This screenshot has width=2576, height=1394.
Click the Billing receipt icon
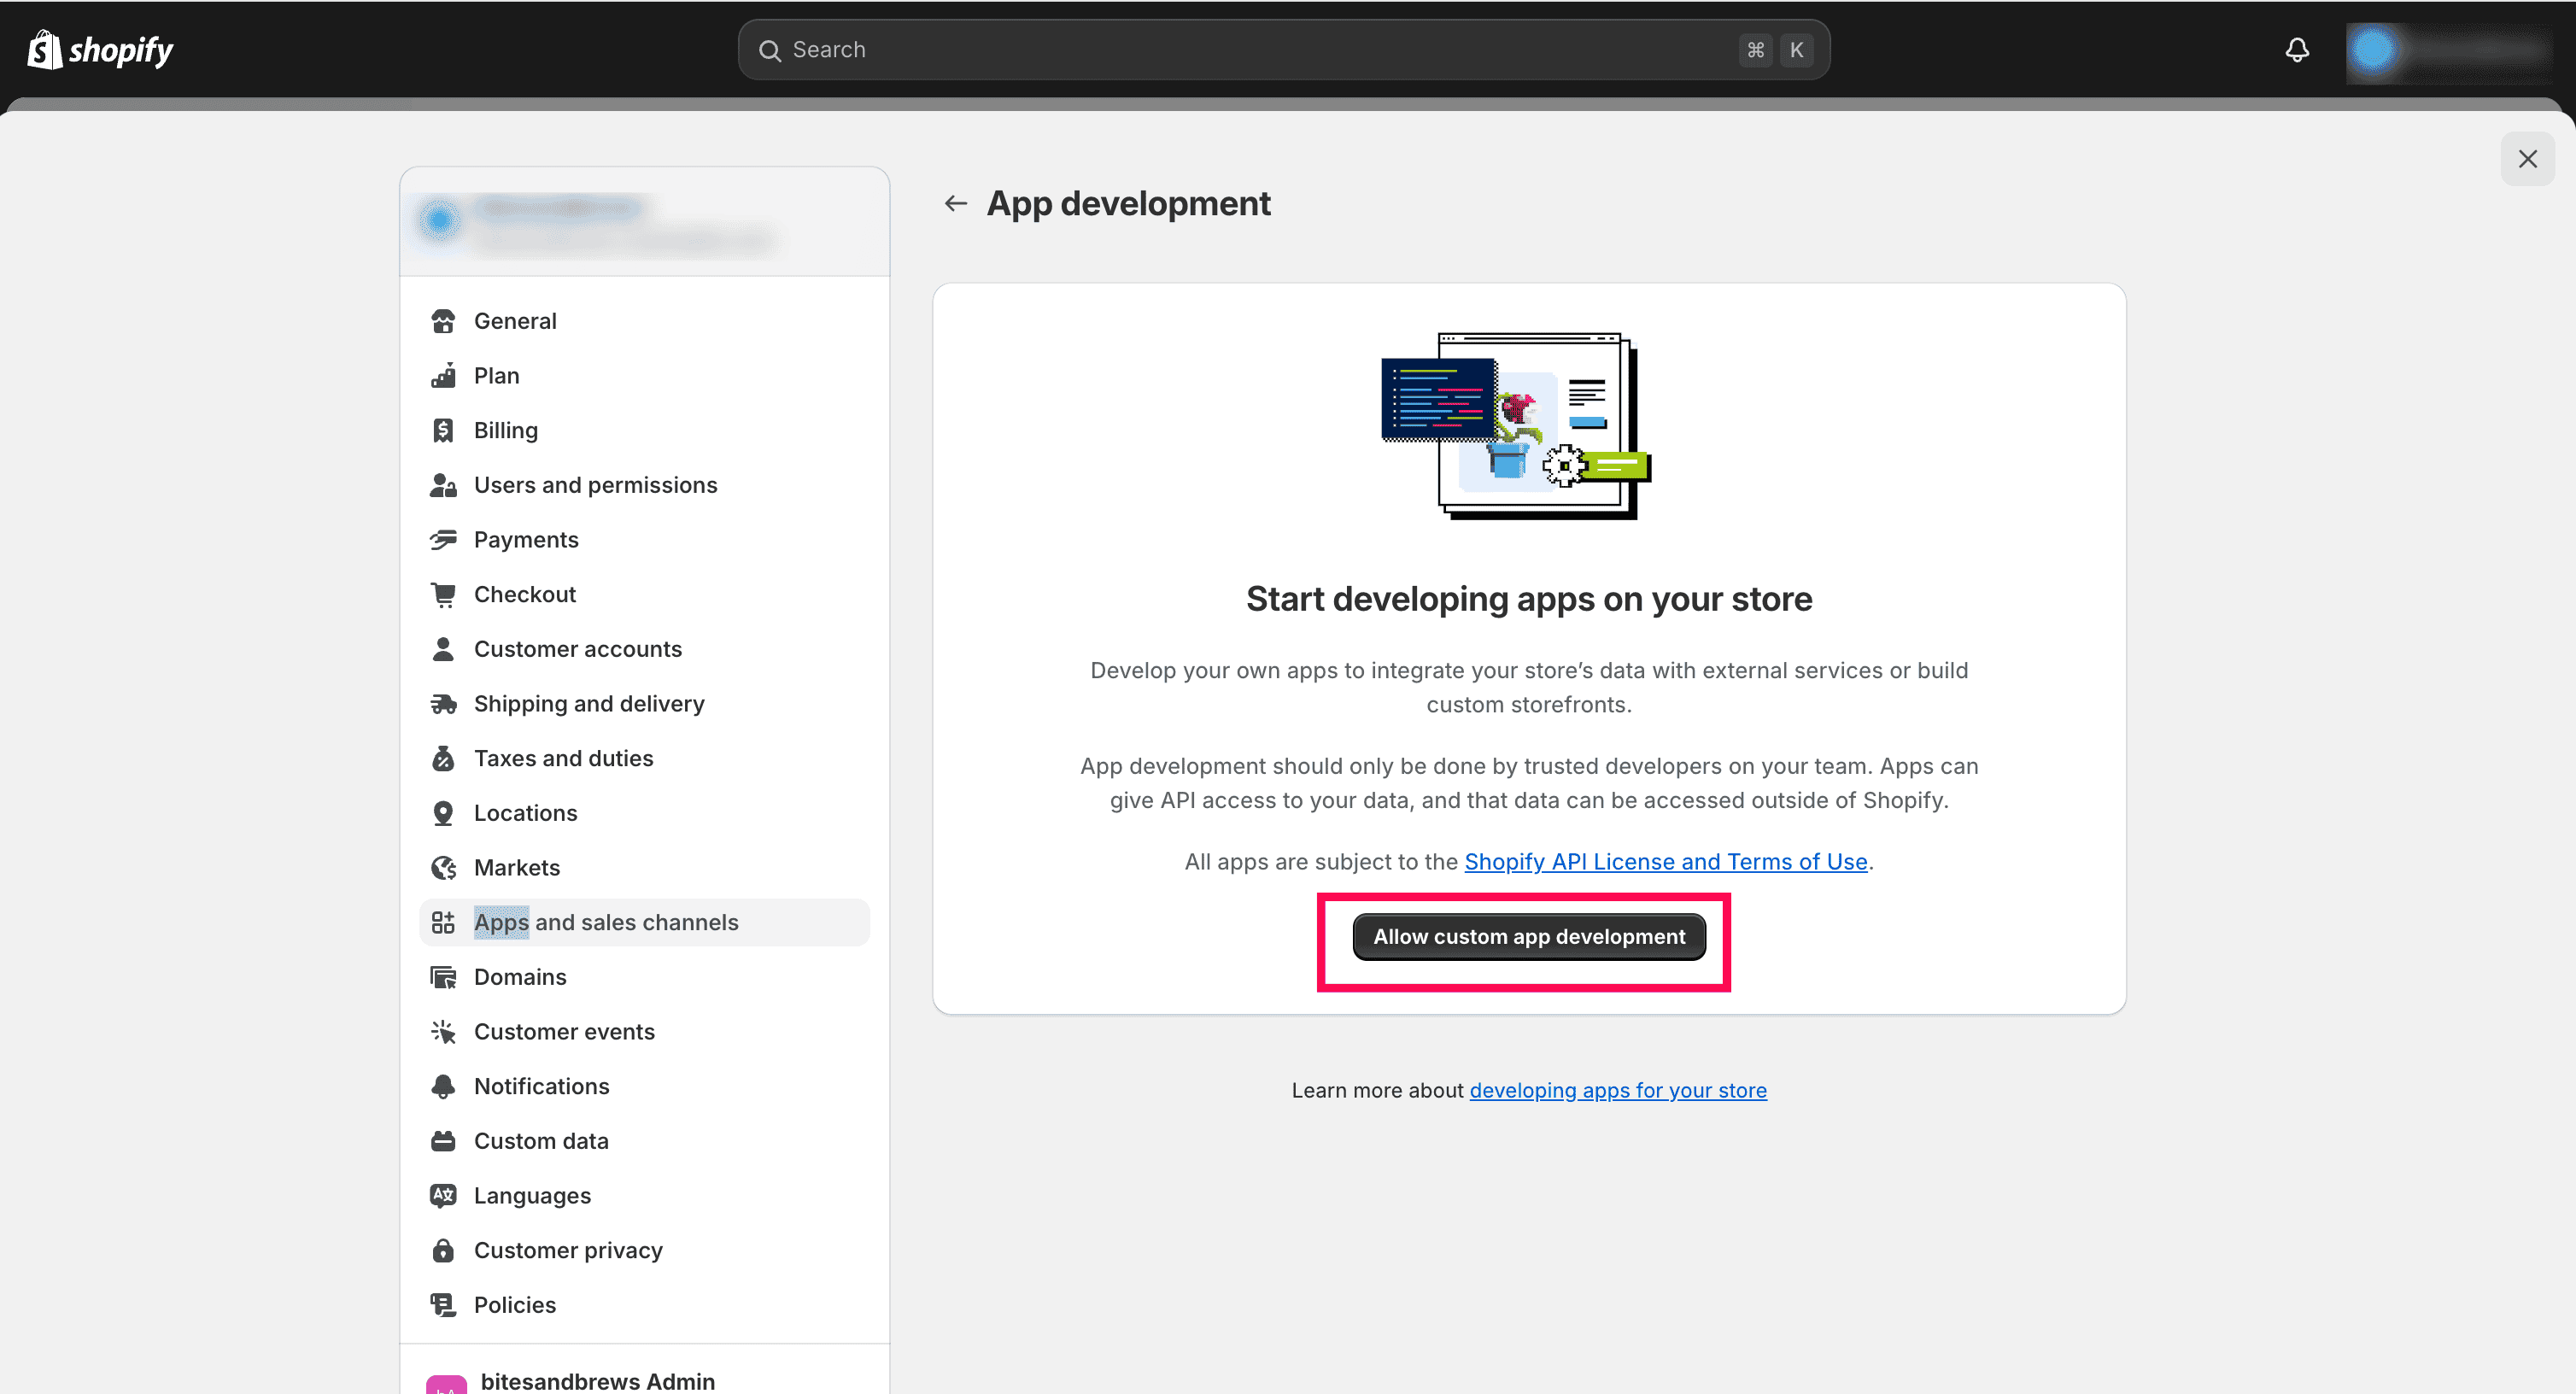coord(443,430)
